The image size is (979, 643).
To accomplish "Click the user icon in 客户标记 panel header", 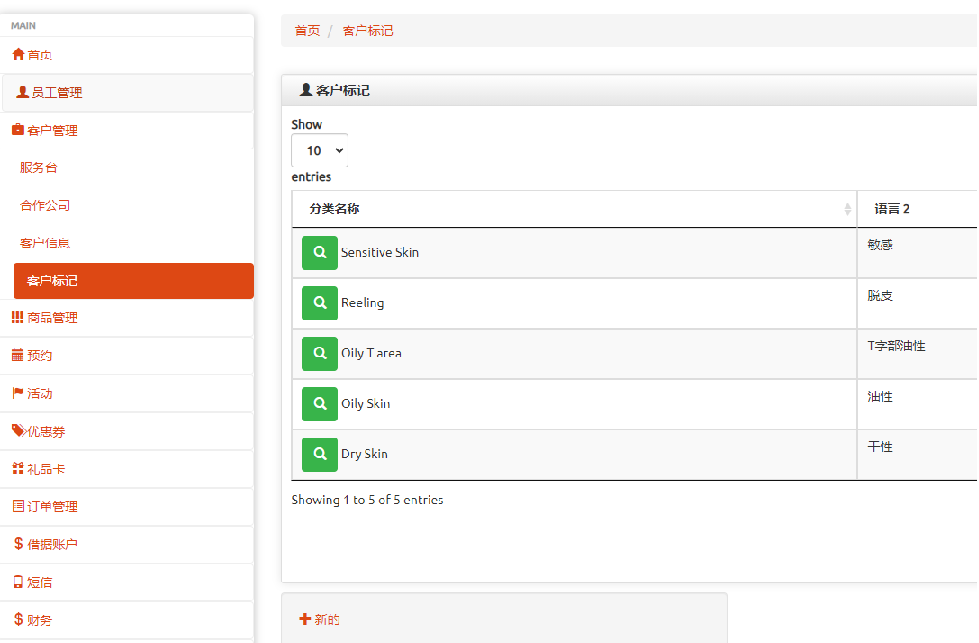I will click(306, 90).
